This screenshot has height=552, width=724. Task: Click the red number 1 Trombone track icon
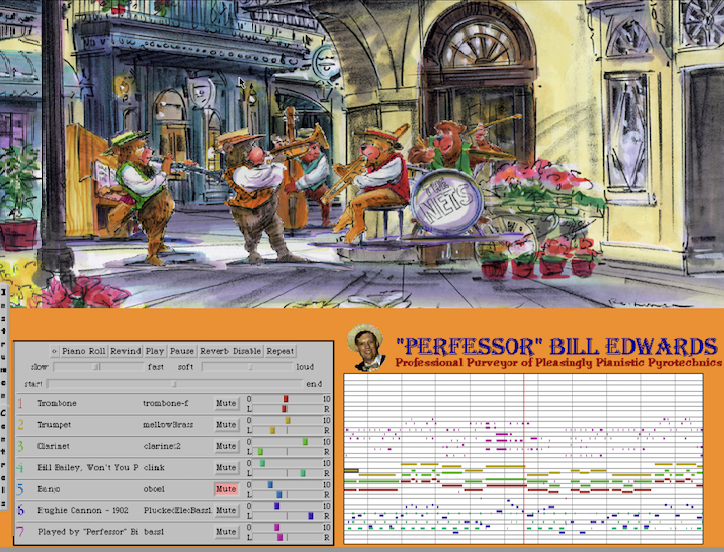19,404
